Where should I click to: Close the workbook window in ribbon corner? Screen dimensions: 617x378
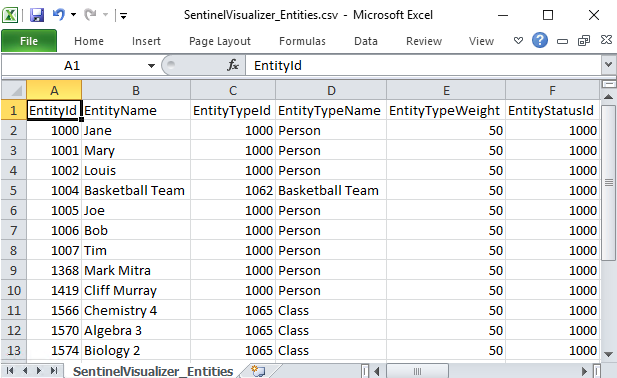[x=606, y=40]
